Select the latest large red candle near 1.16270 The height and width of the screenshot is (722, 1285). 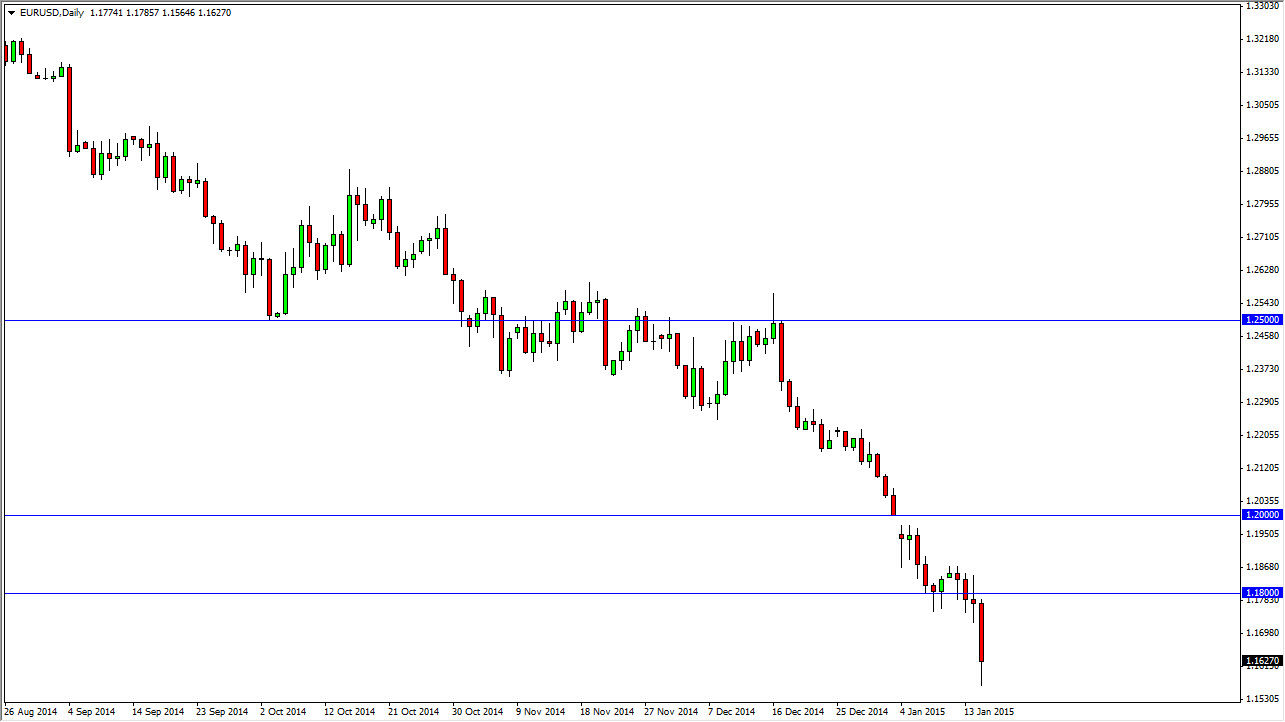tap(982, 632)
